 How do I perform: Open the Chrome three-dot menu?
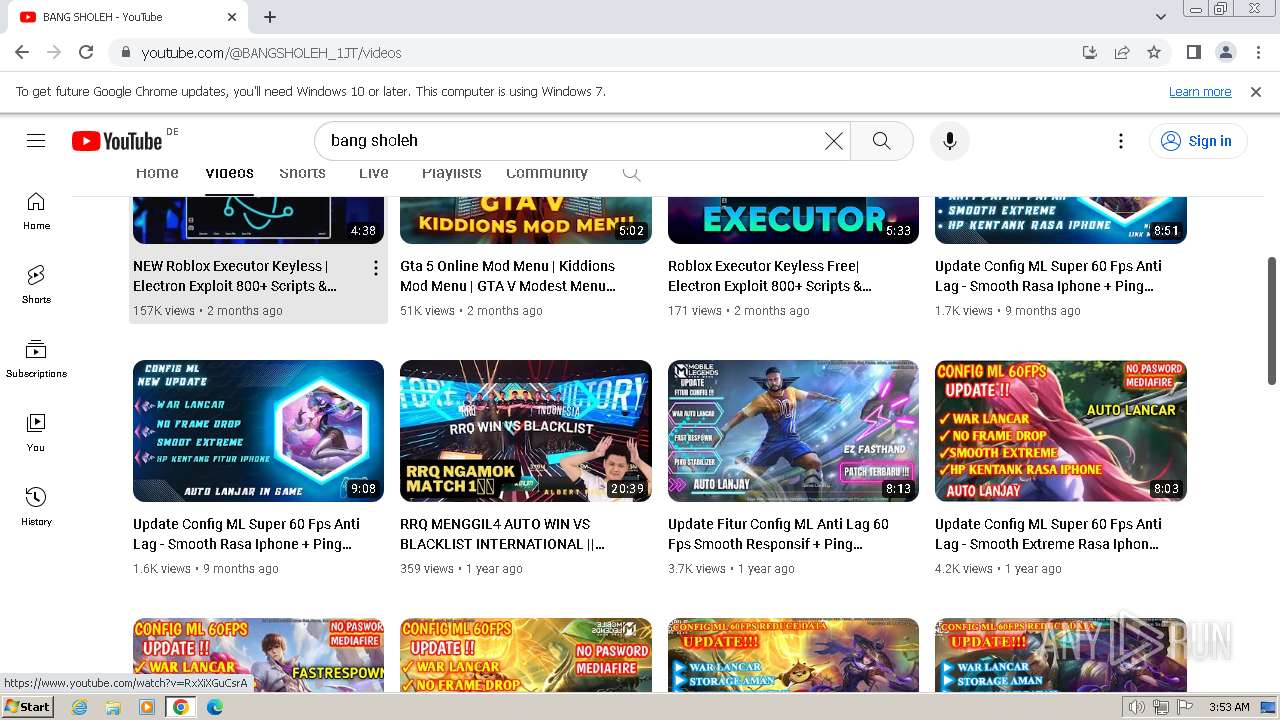coord(1257,52)
